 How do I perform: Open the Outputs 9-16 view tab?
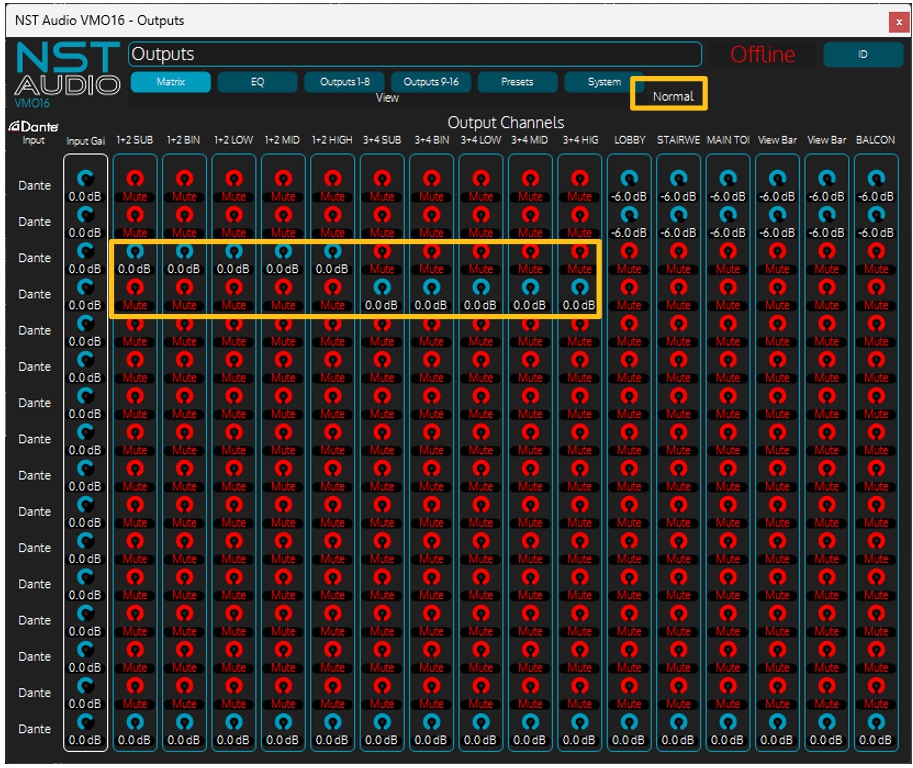[x=431, y=82]
